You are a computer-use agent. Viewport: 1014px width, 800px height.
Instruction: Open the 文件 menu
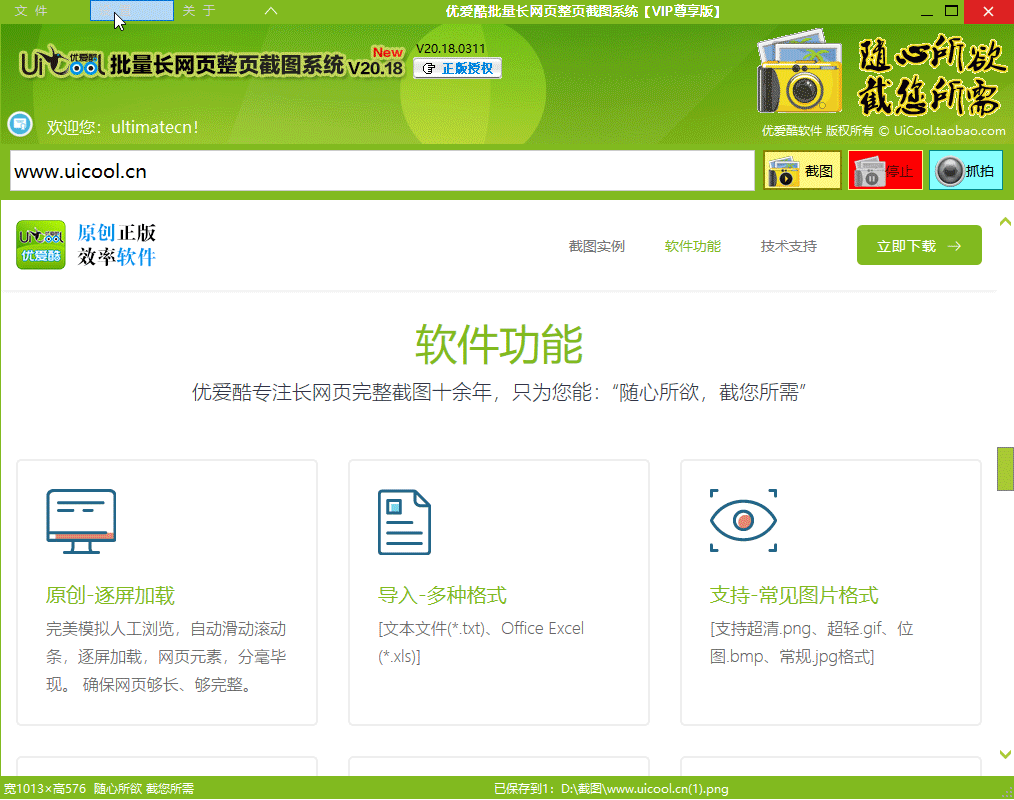pos(31,11)
